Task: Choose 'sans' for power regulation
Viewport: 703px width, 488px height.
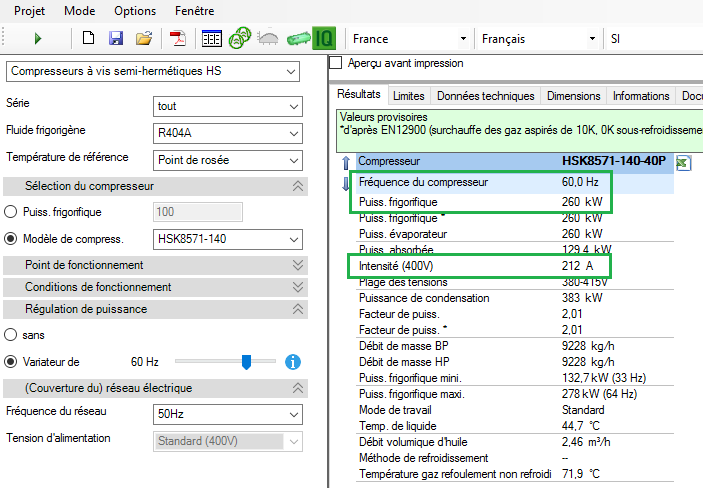Action: [x=11, y=335]
